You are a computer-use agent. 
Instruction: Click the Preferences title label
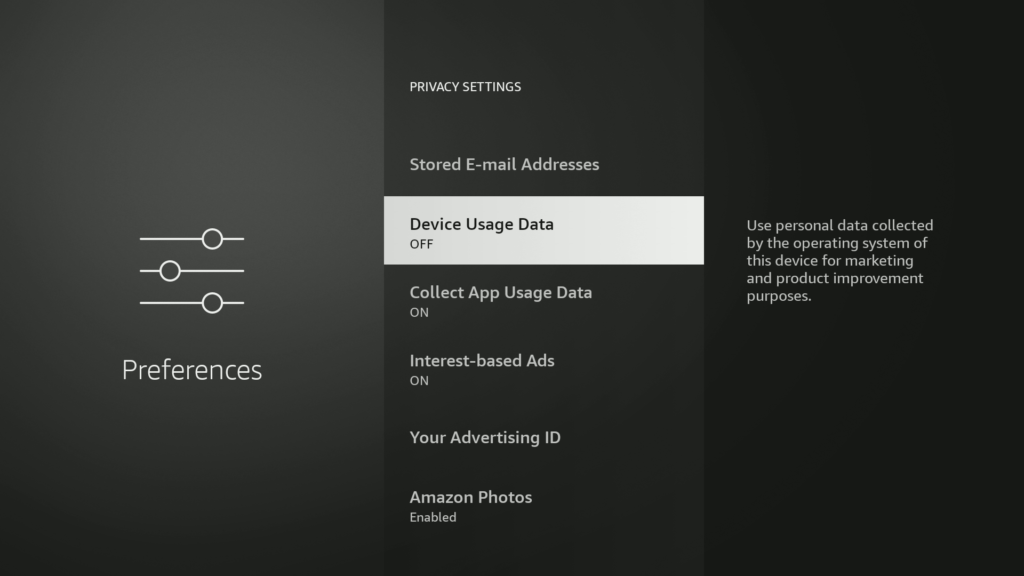click(x=192, y=370)
